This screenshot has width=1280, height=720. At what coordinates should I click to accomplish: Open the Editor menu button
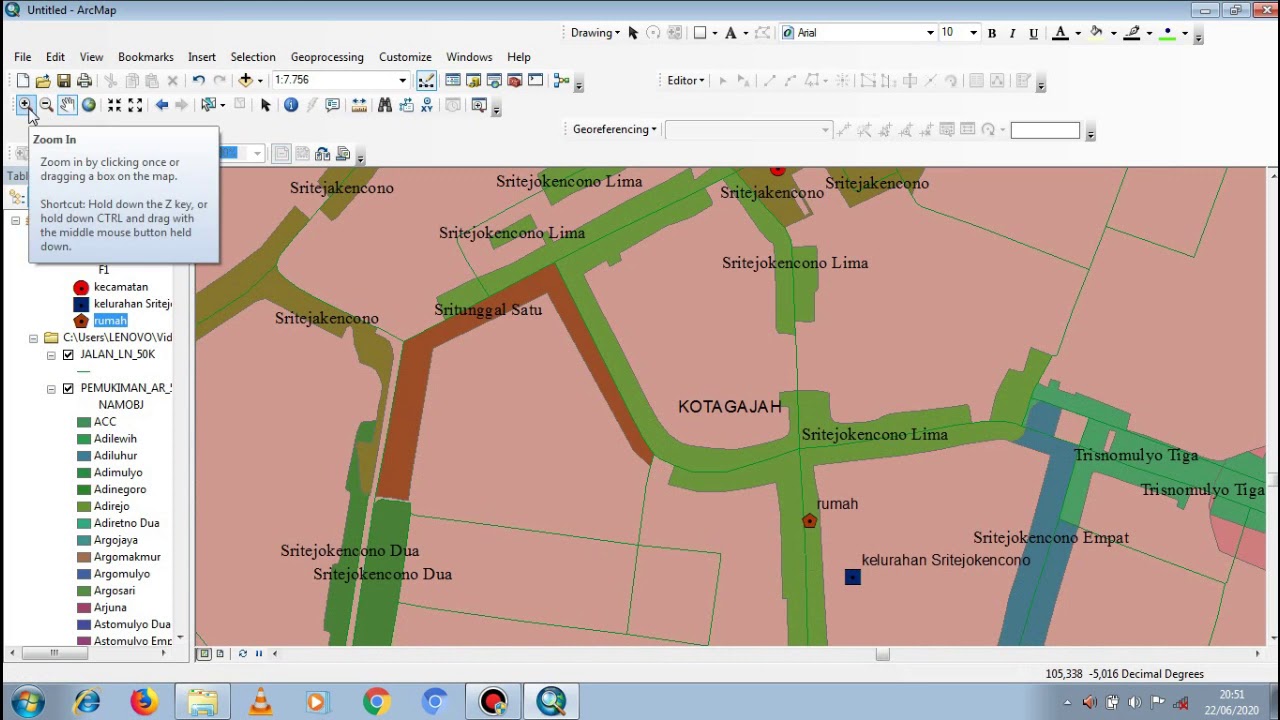pyautogui.click(x=686, y=80)
